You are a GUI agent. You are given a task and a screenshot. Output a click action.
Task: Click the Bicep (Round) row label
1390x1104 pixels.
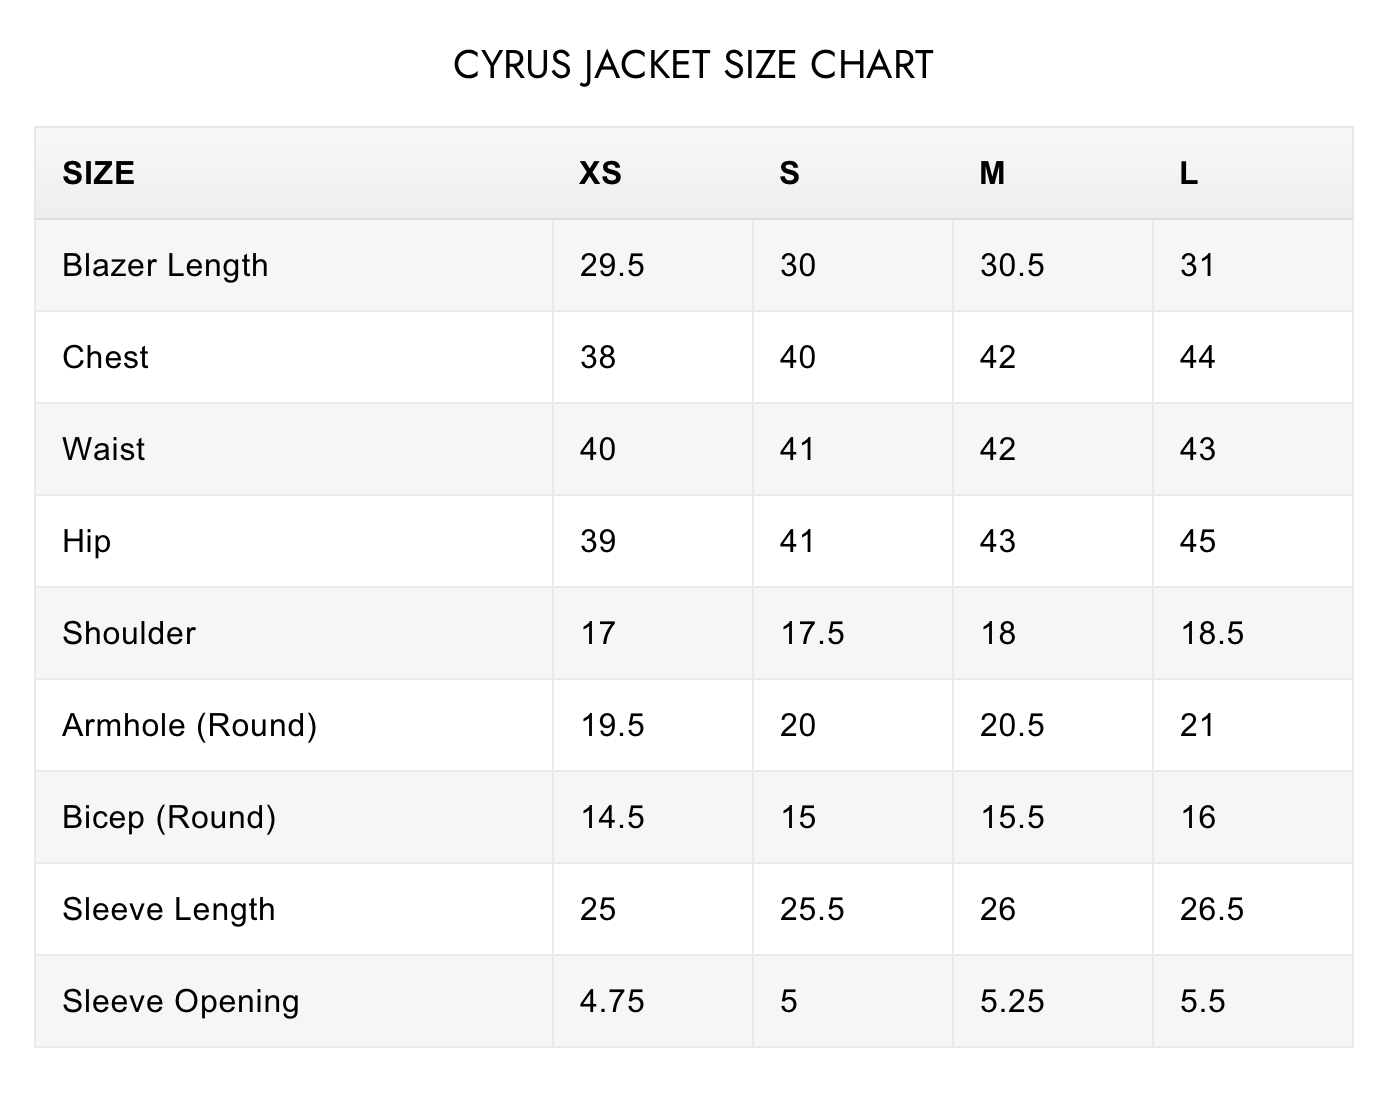[169, 817]
